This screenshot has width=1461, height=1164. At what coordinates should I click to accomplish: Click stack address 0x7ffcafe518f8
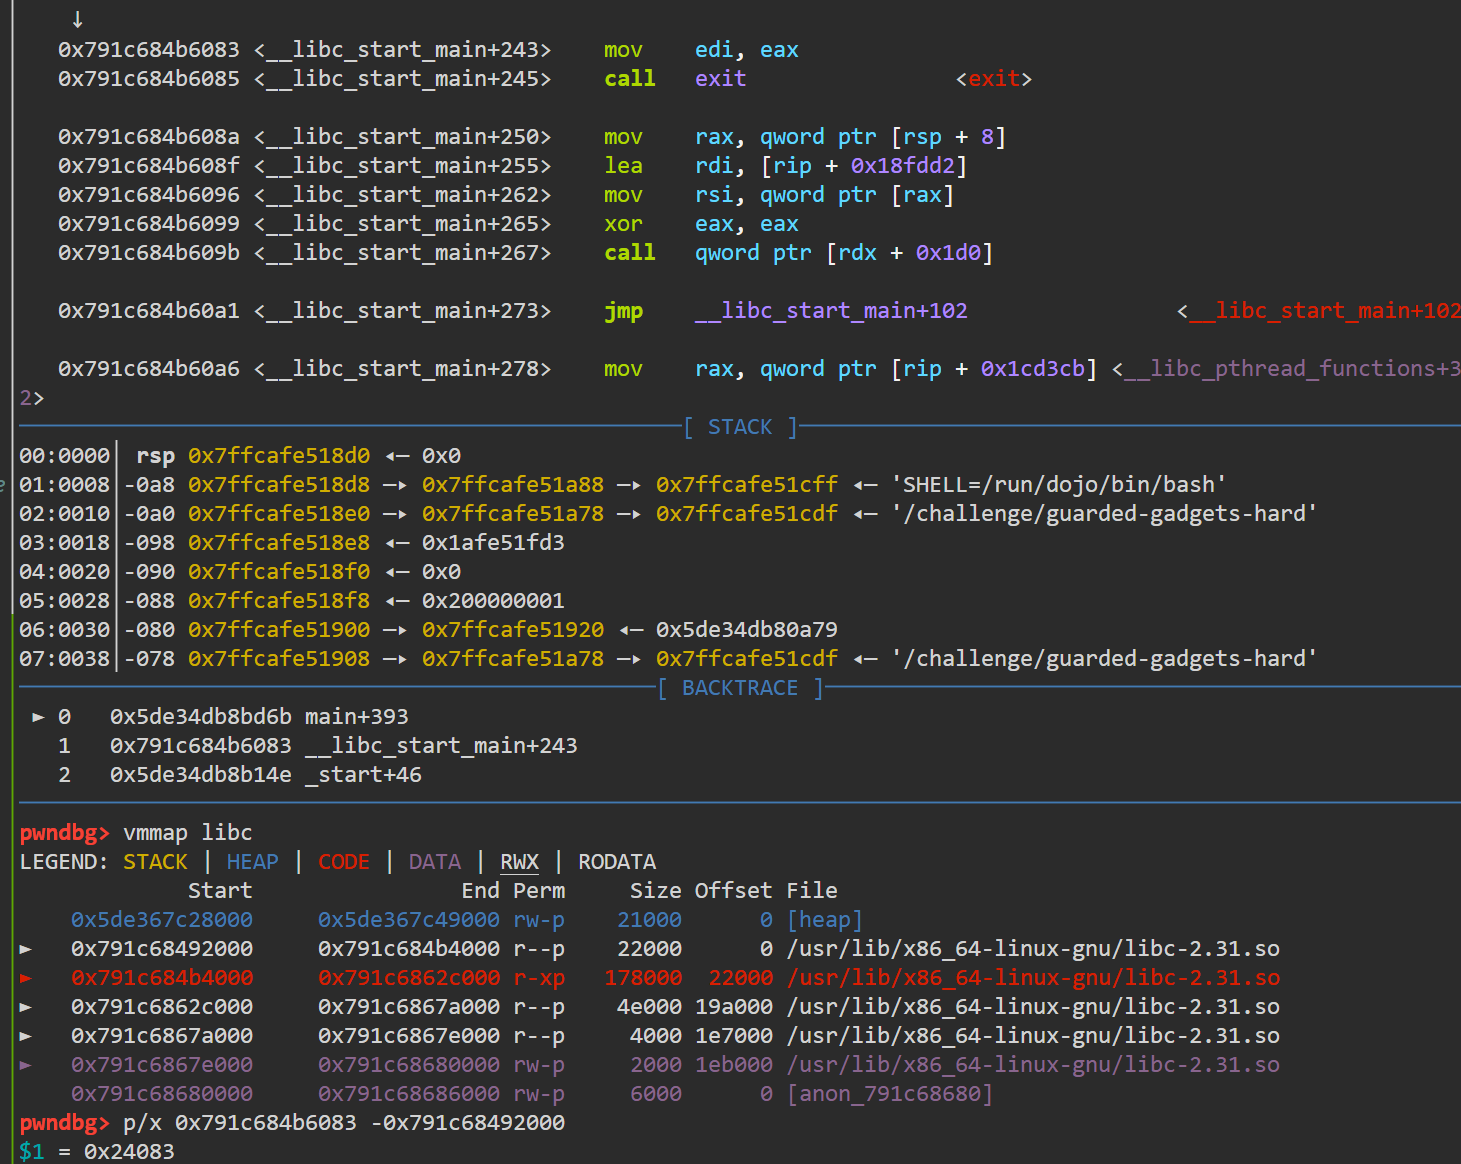[x=279, y=601]
